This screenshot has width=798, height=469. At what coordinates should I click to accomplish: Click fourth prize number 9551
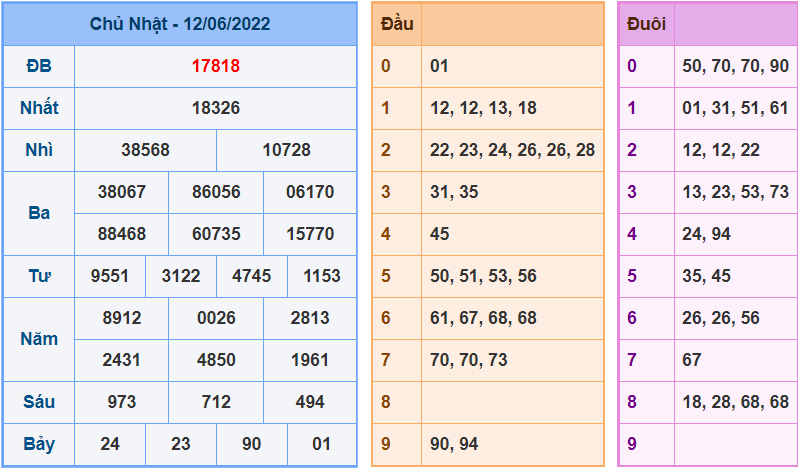110,276
